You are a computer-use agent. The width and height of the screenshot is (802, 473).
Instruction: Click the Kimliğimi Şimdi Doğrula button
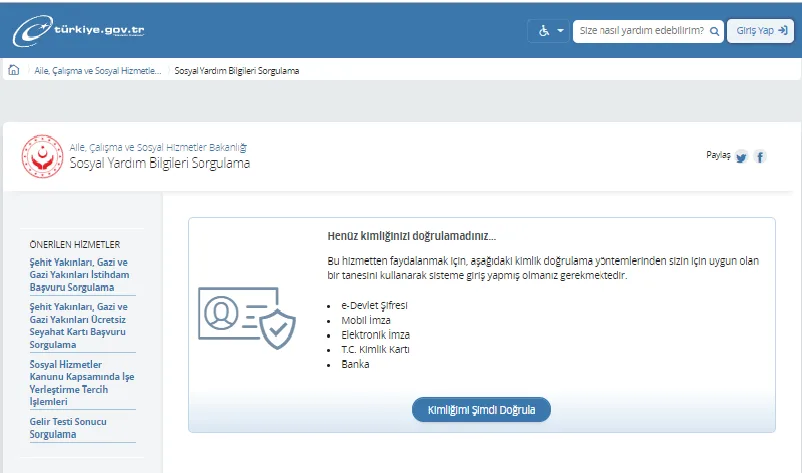coord(481,410)
